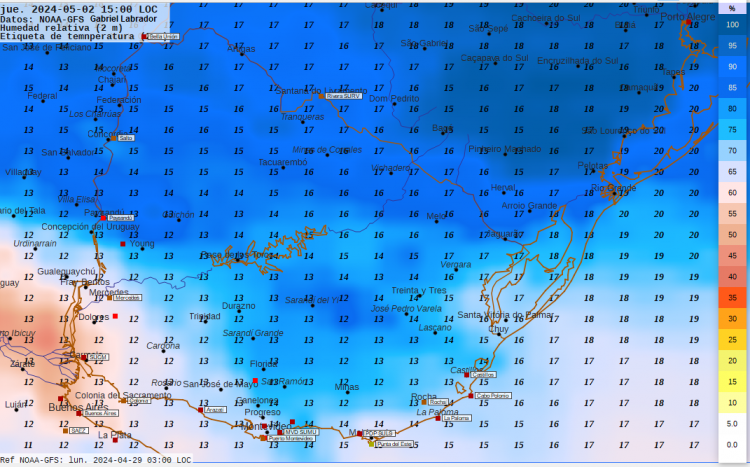This screenshot has height=467, width=750.
Task: Click the MVD SUMU station label
Action: [x=300, y=431]
